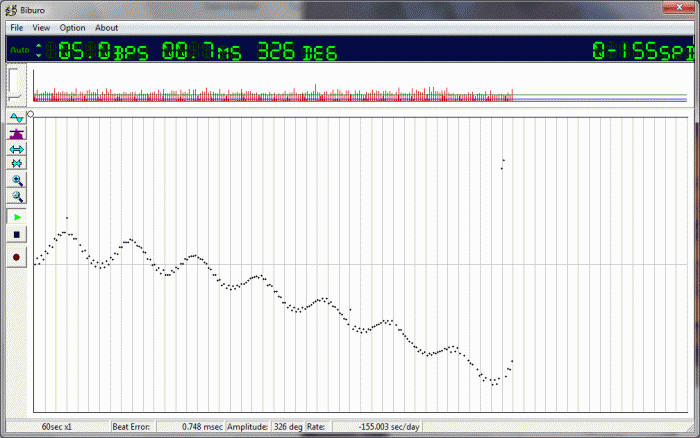Click the '-155.003 sec/day' rate value
The width and height of the screenshot is (700, 438).
tap(389, 427)
